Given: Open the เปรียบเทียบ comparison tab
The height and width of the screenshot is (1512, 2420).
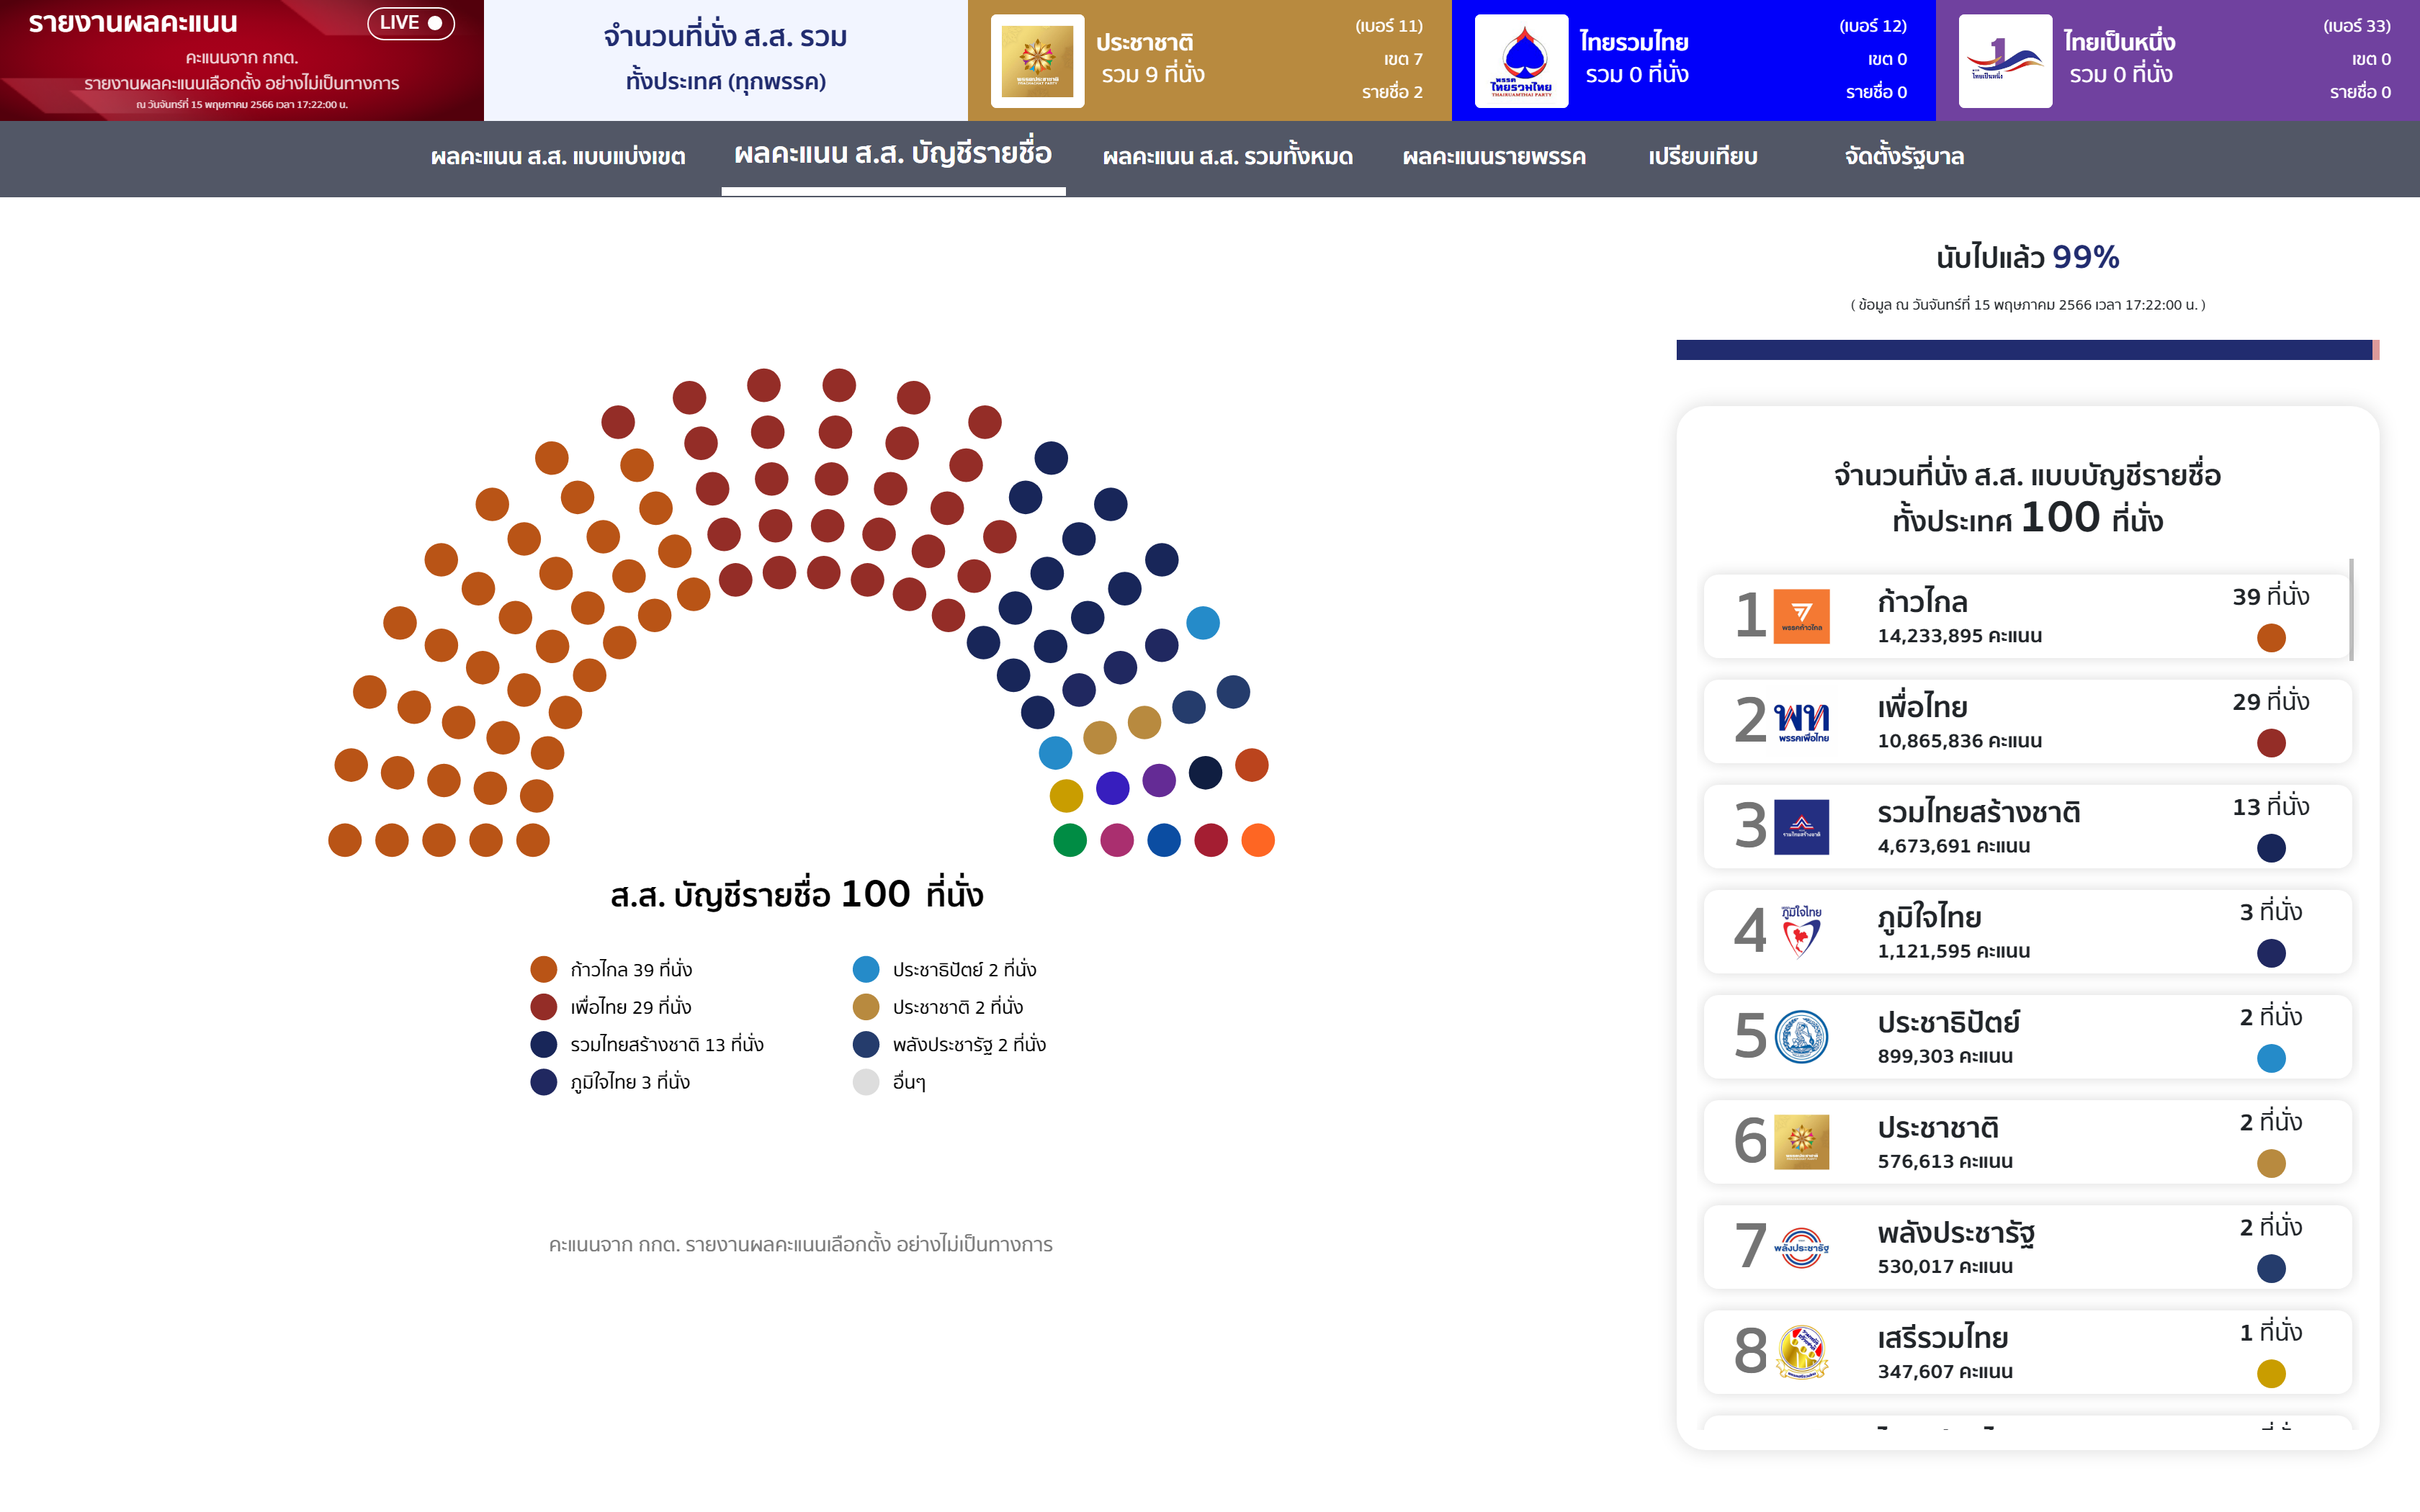Looking at the screenshot, I should [1702, 157].
